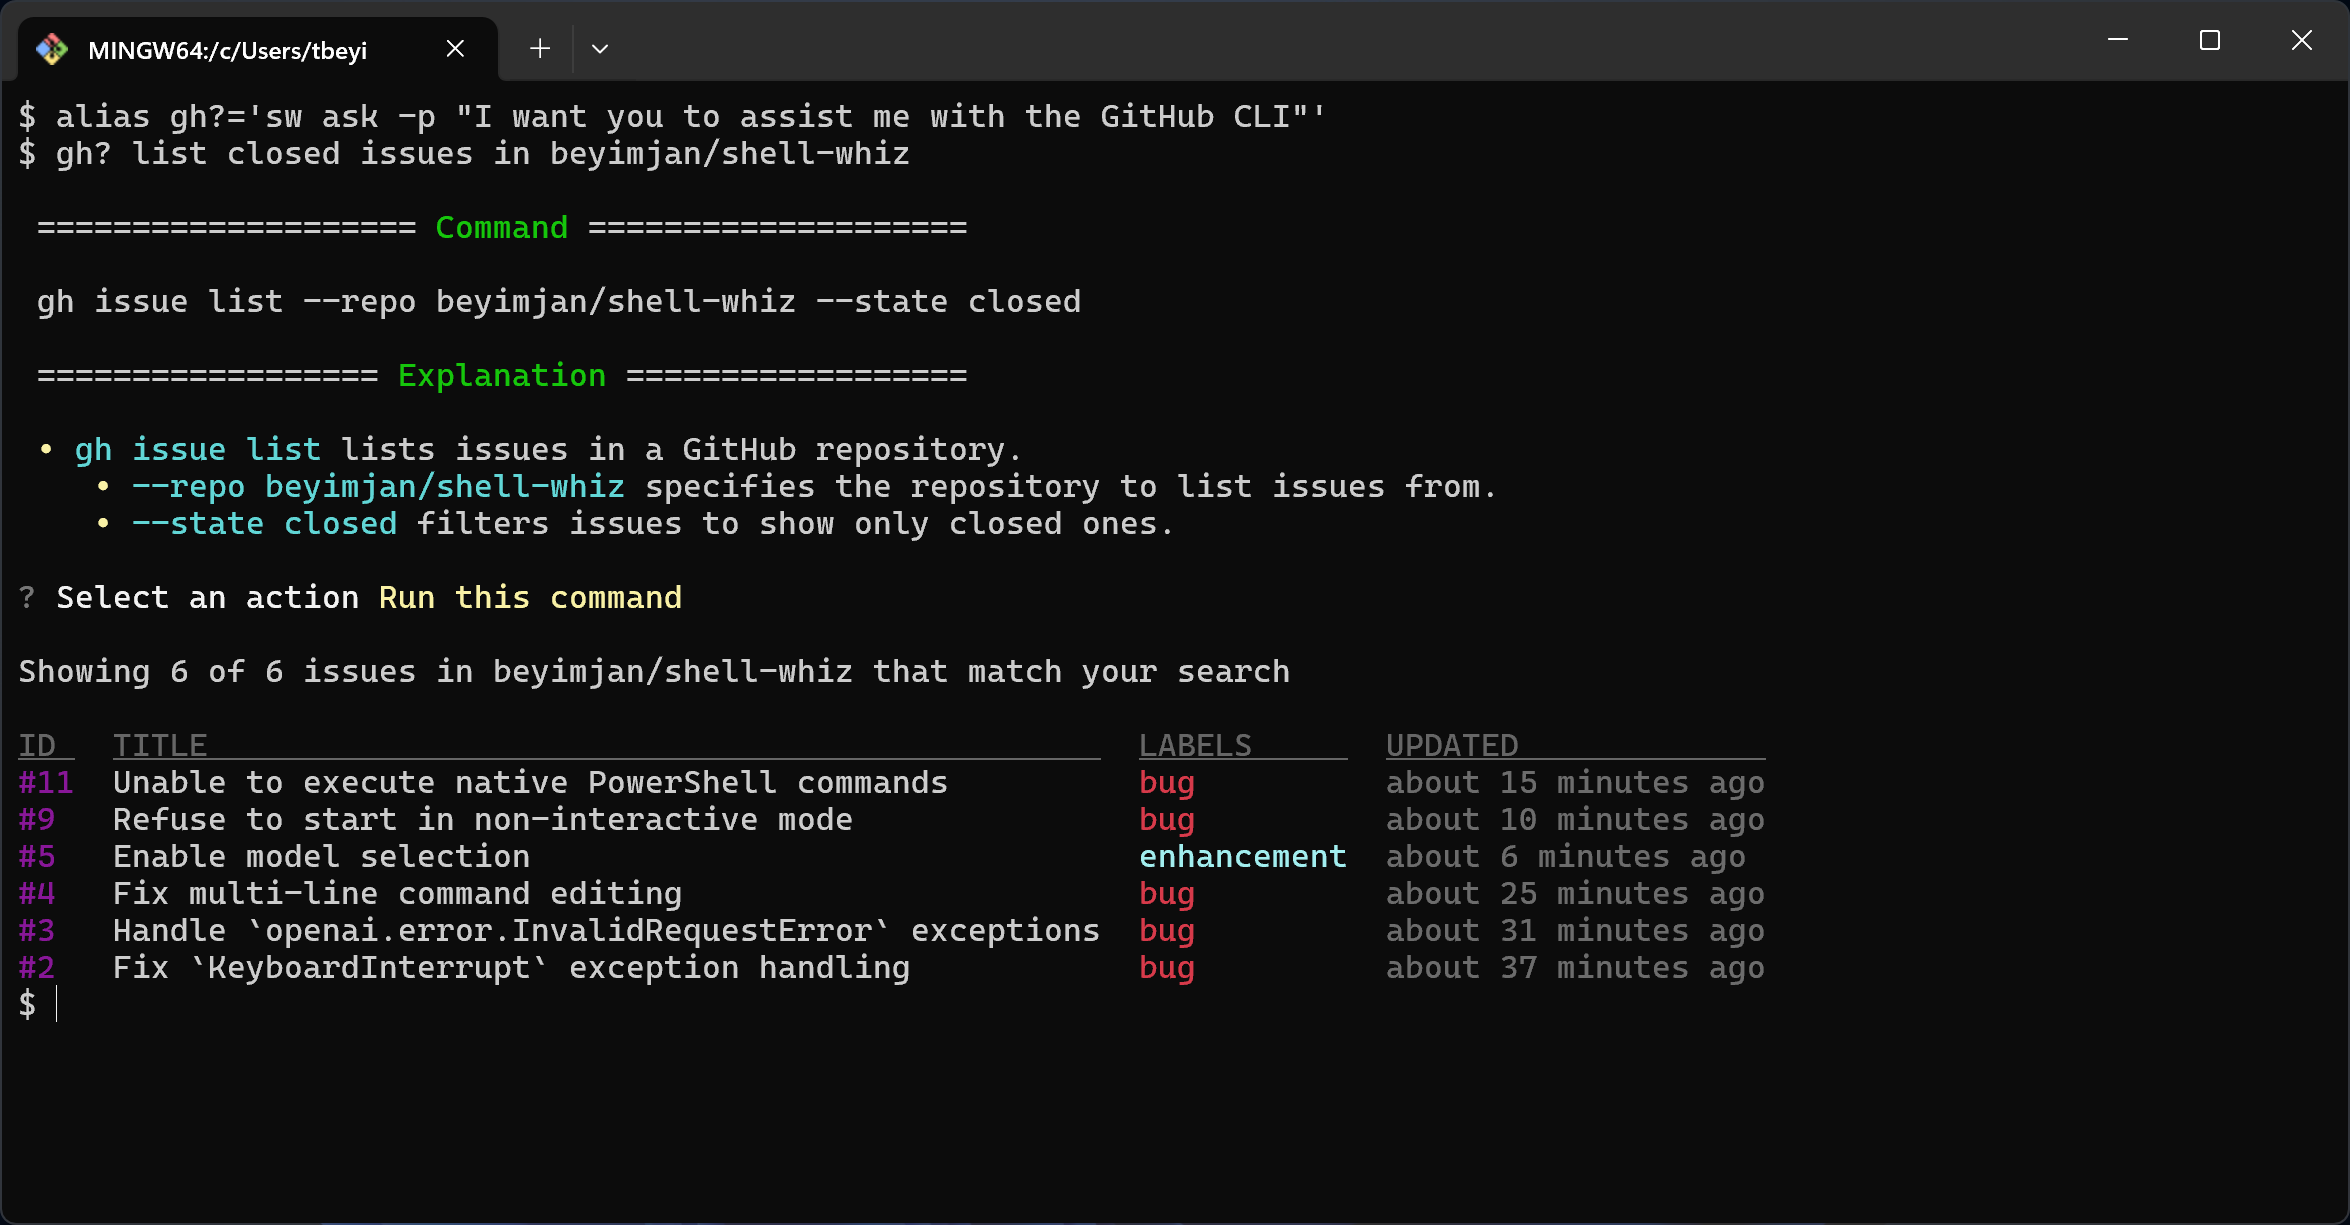Click the bug label next to issue #2
The height and width of the screenshot is (1225, 2350).
tap(1166, 967)
